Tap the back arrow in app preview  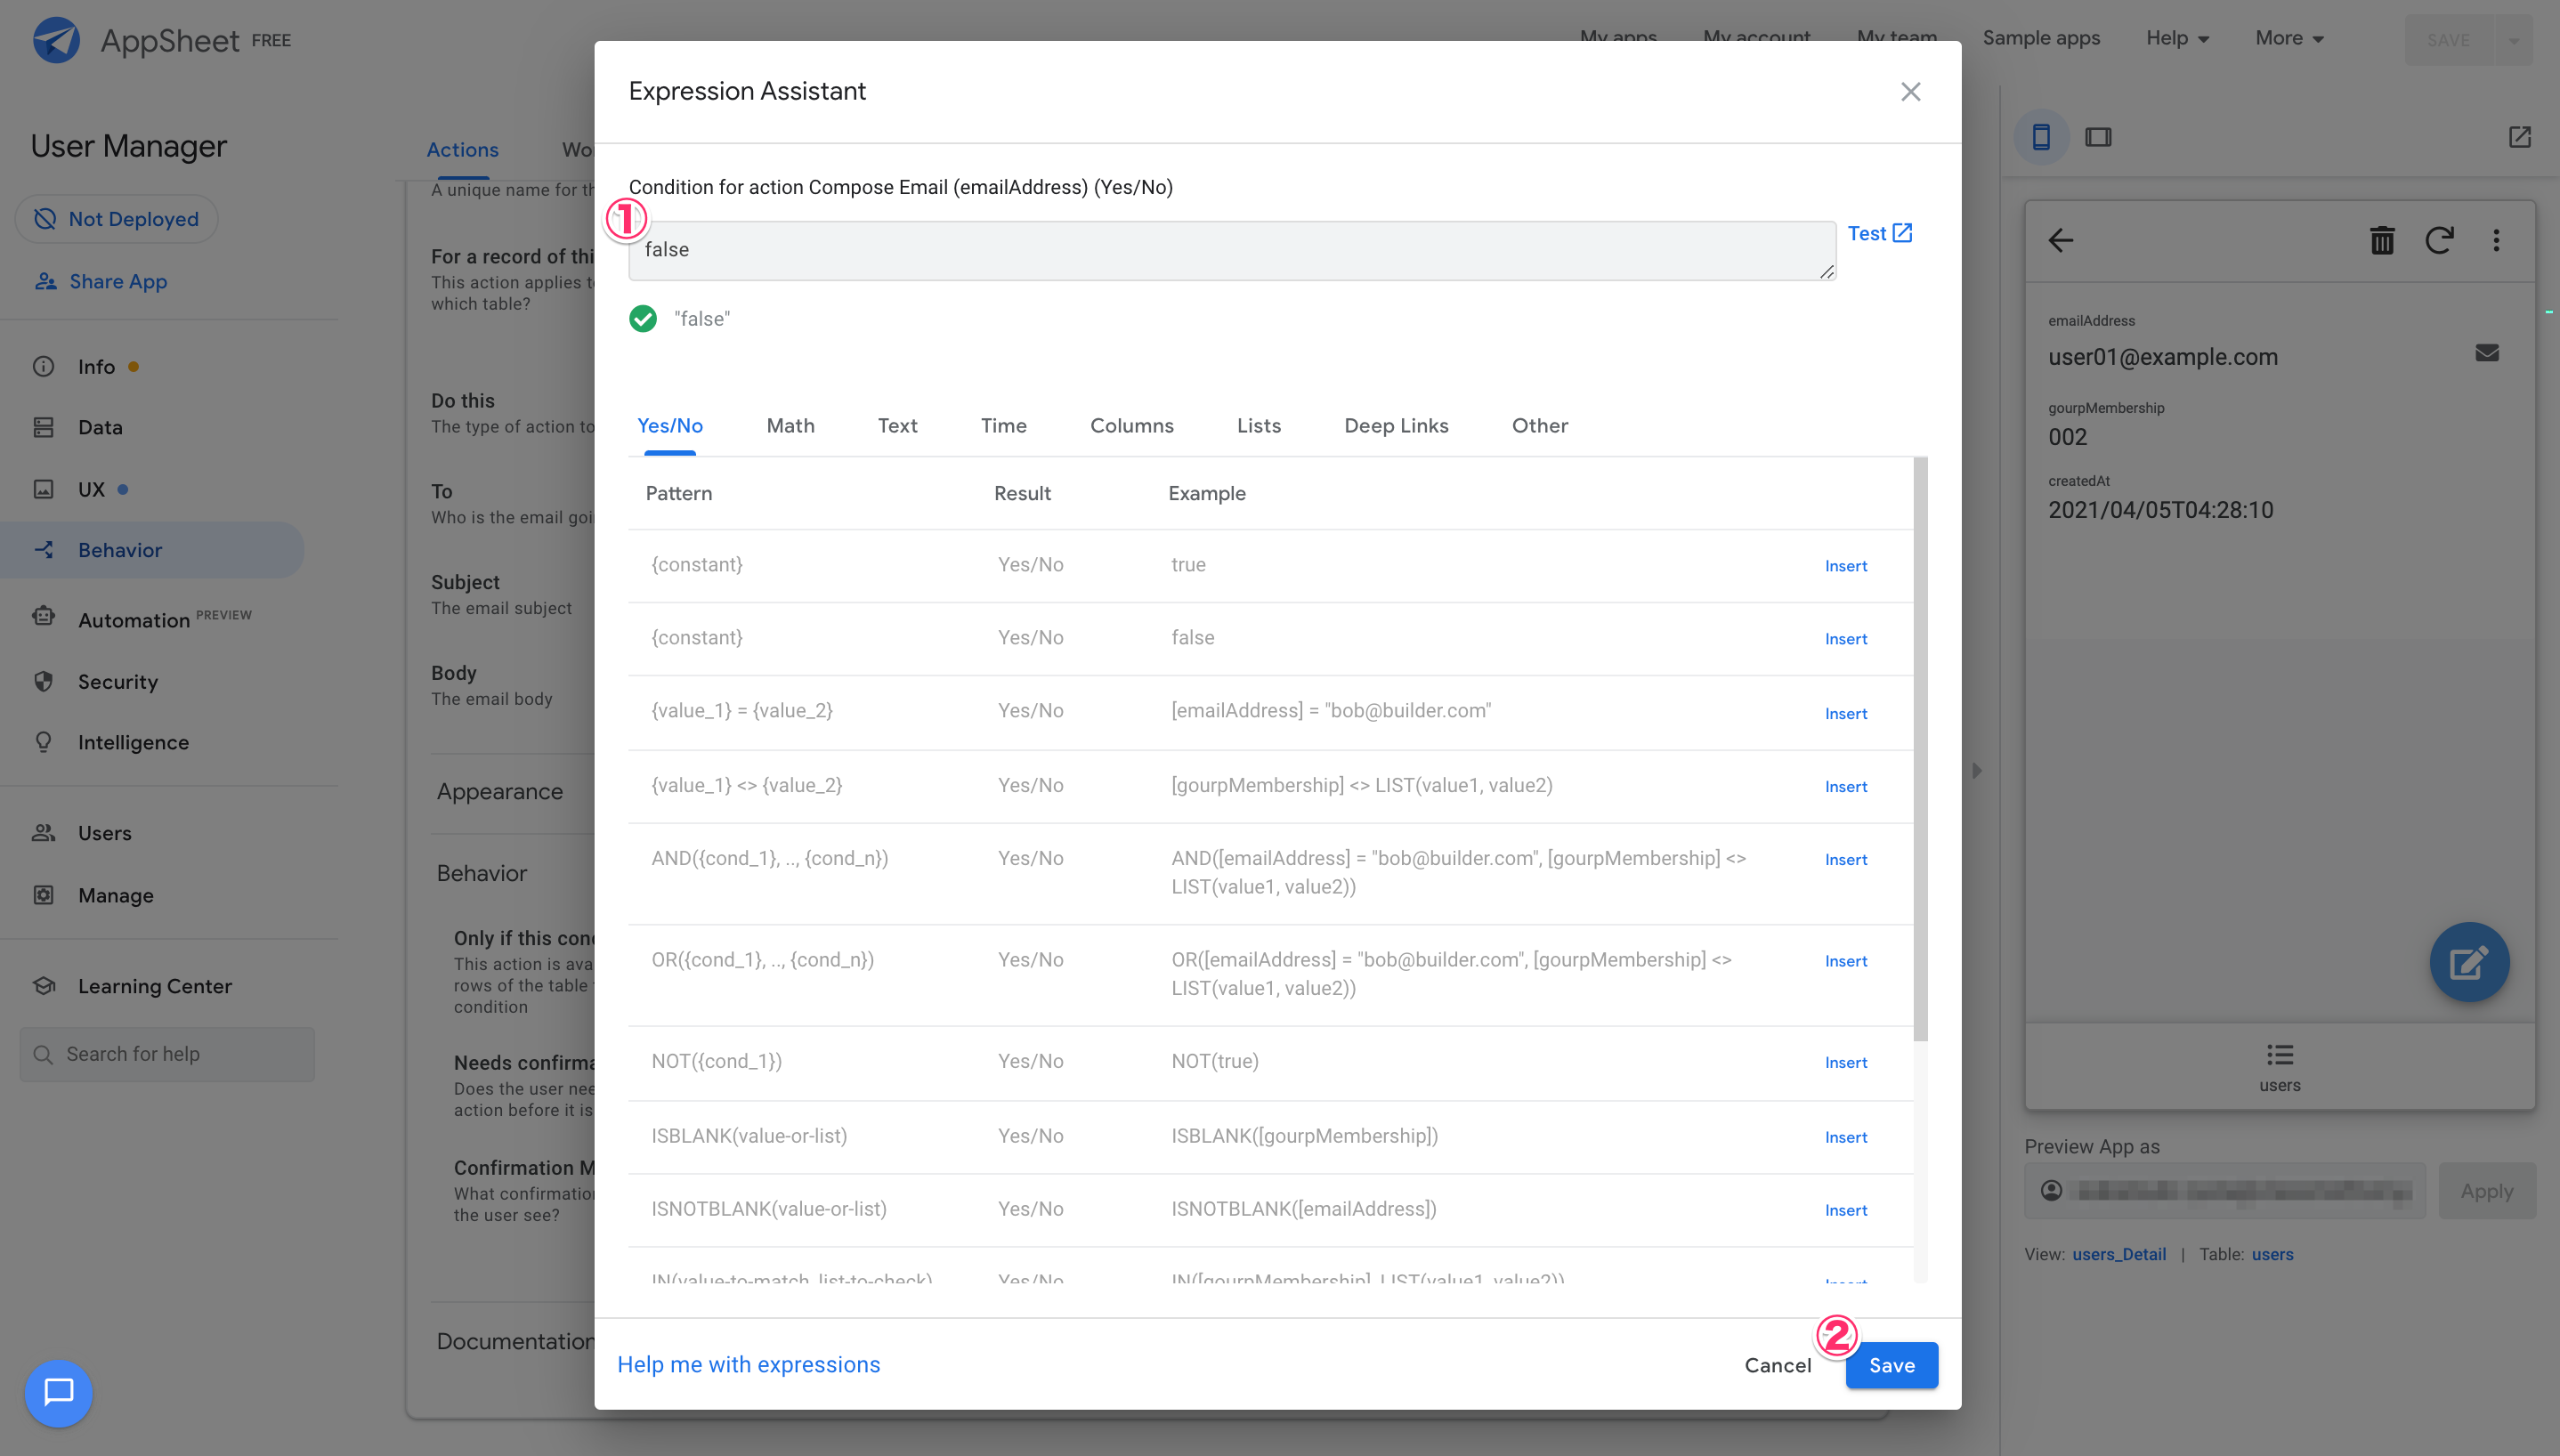coord(2060,240)
